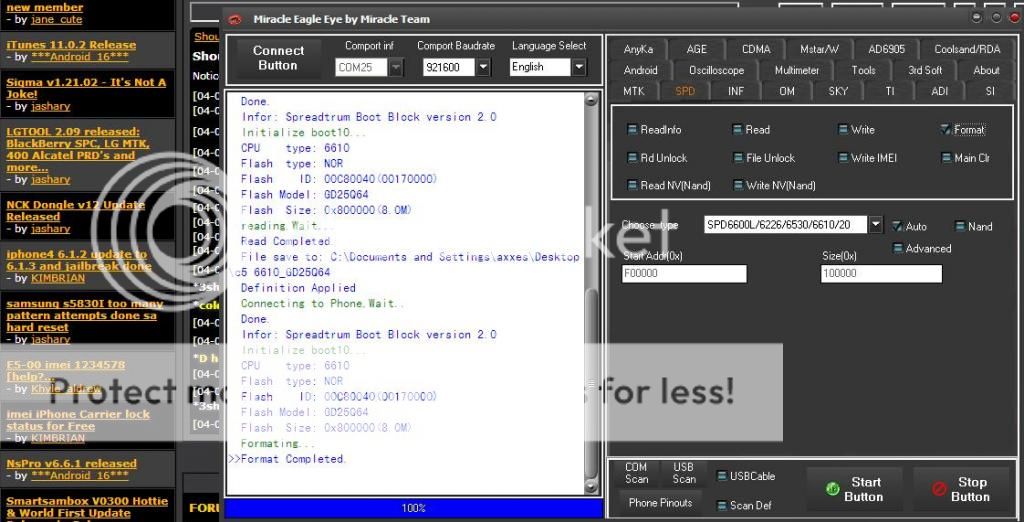Viewport: 1024px width, 522px height.
Task: Select the File Unlock option
Action: click(x=739, y=157)
